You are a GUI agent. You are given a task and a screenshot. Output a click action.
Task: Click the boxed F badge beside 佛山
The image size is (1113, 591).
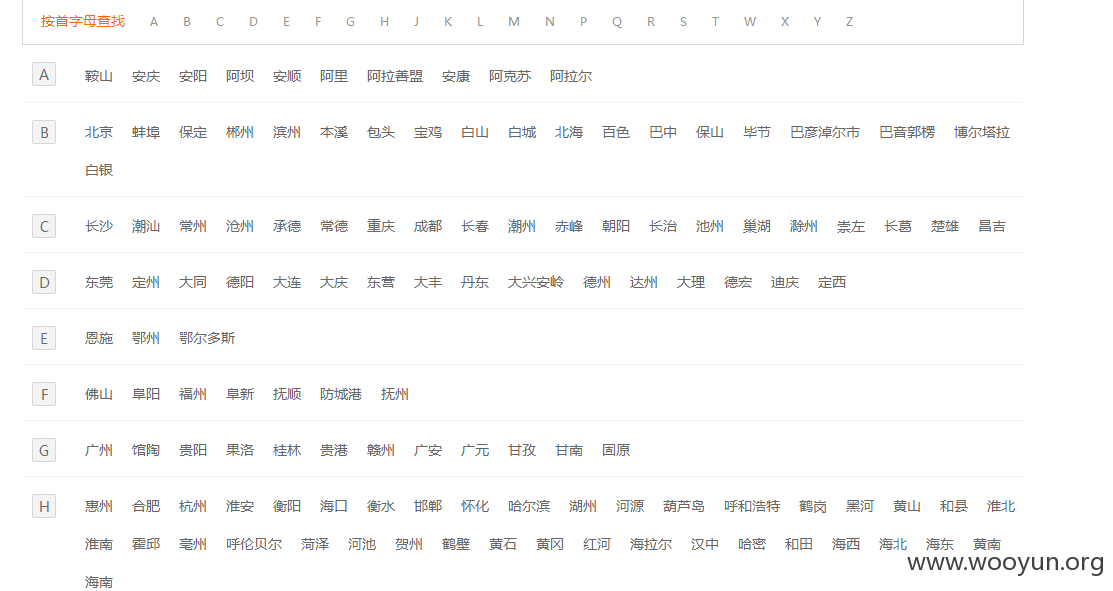tap(44, 394)
